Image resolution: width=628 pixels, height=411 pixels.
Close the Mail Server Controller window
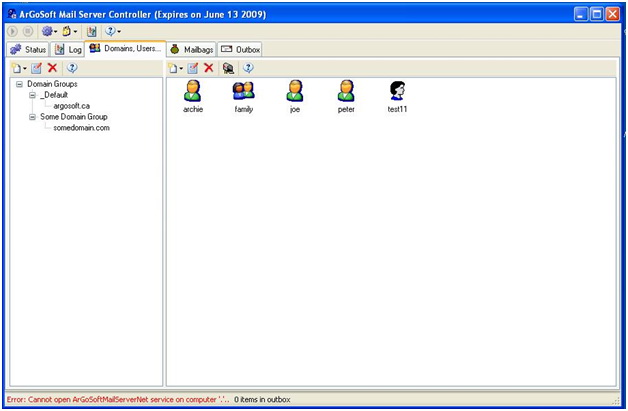click(x=613, y=14)
